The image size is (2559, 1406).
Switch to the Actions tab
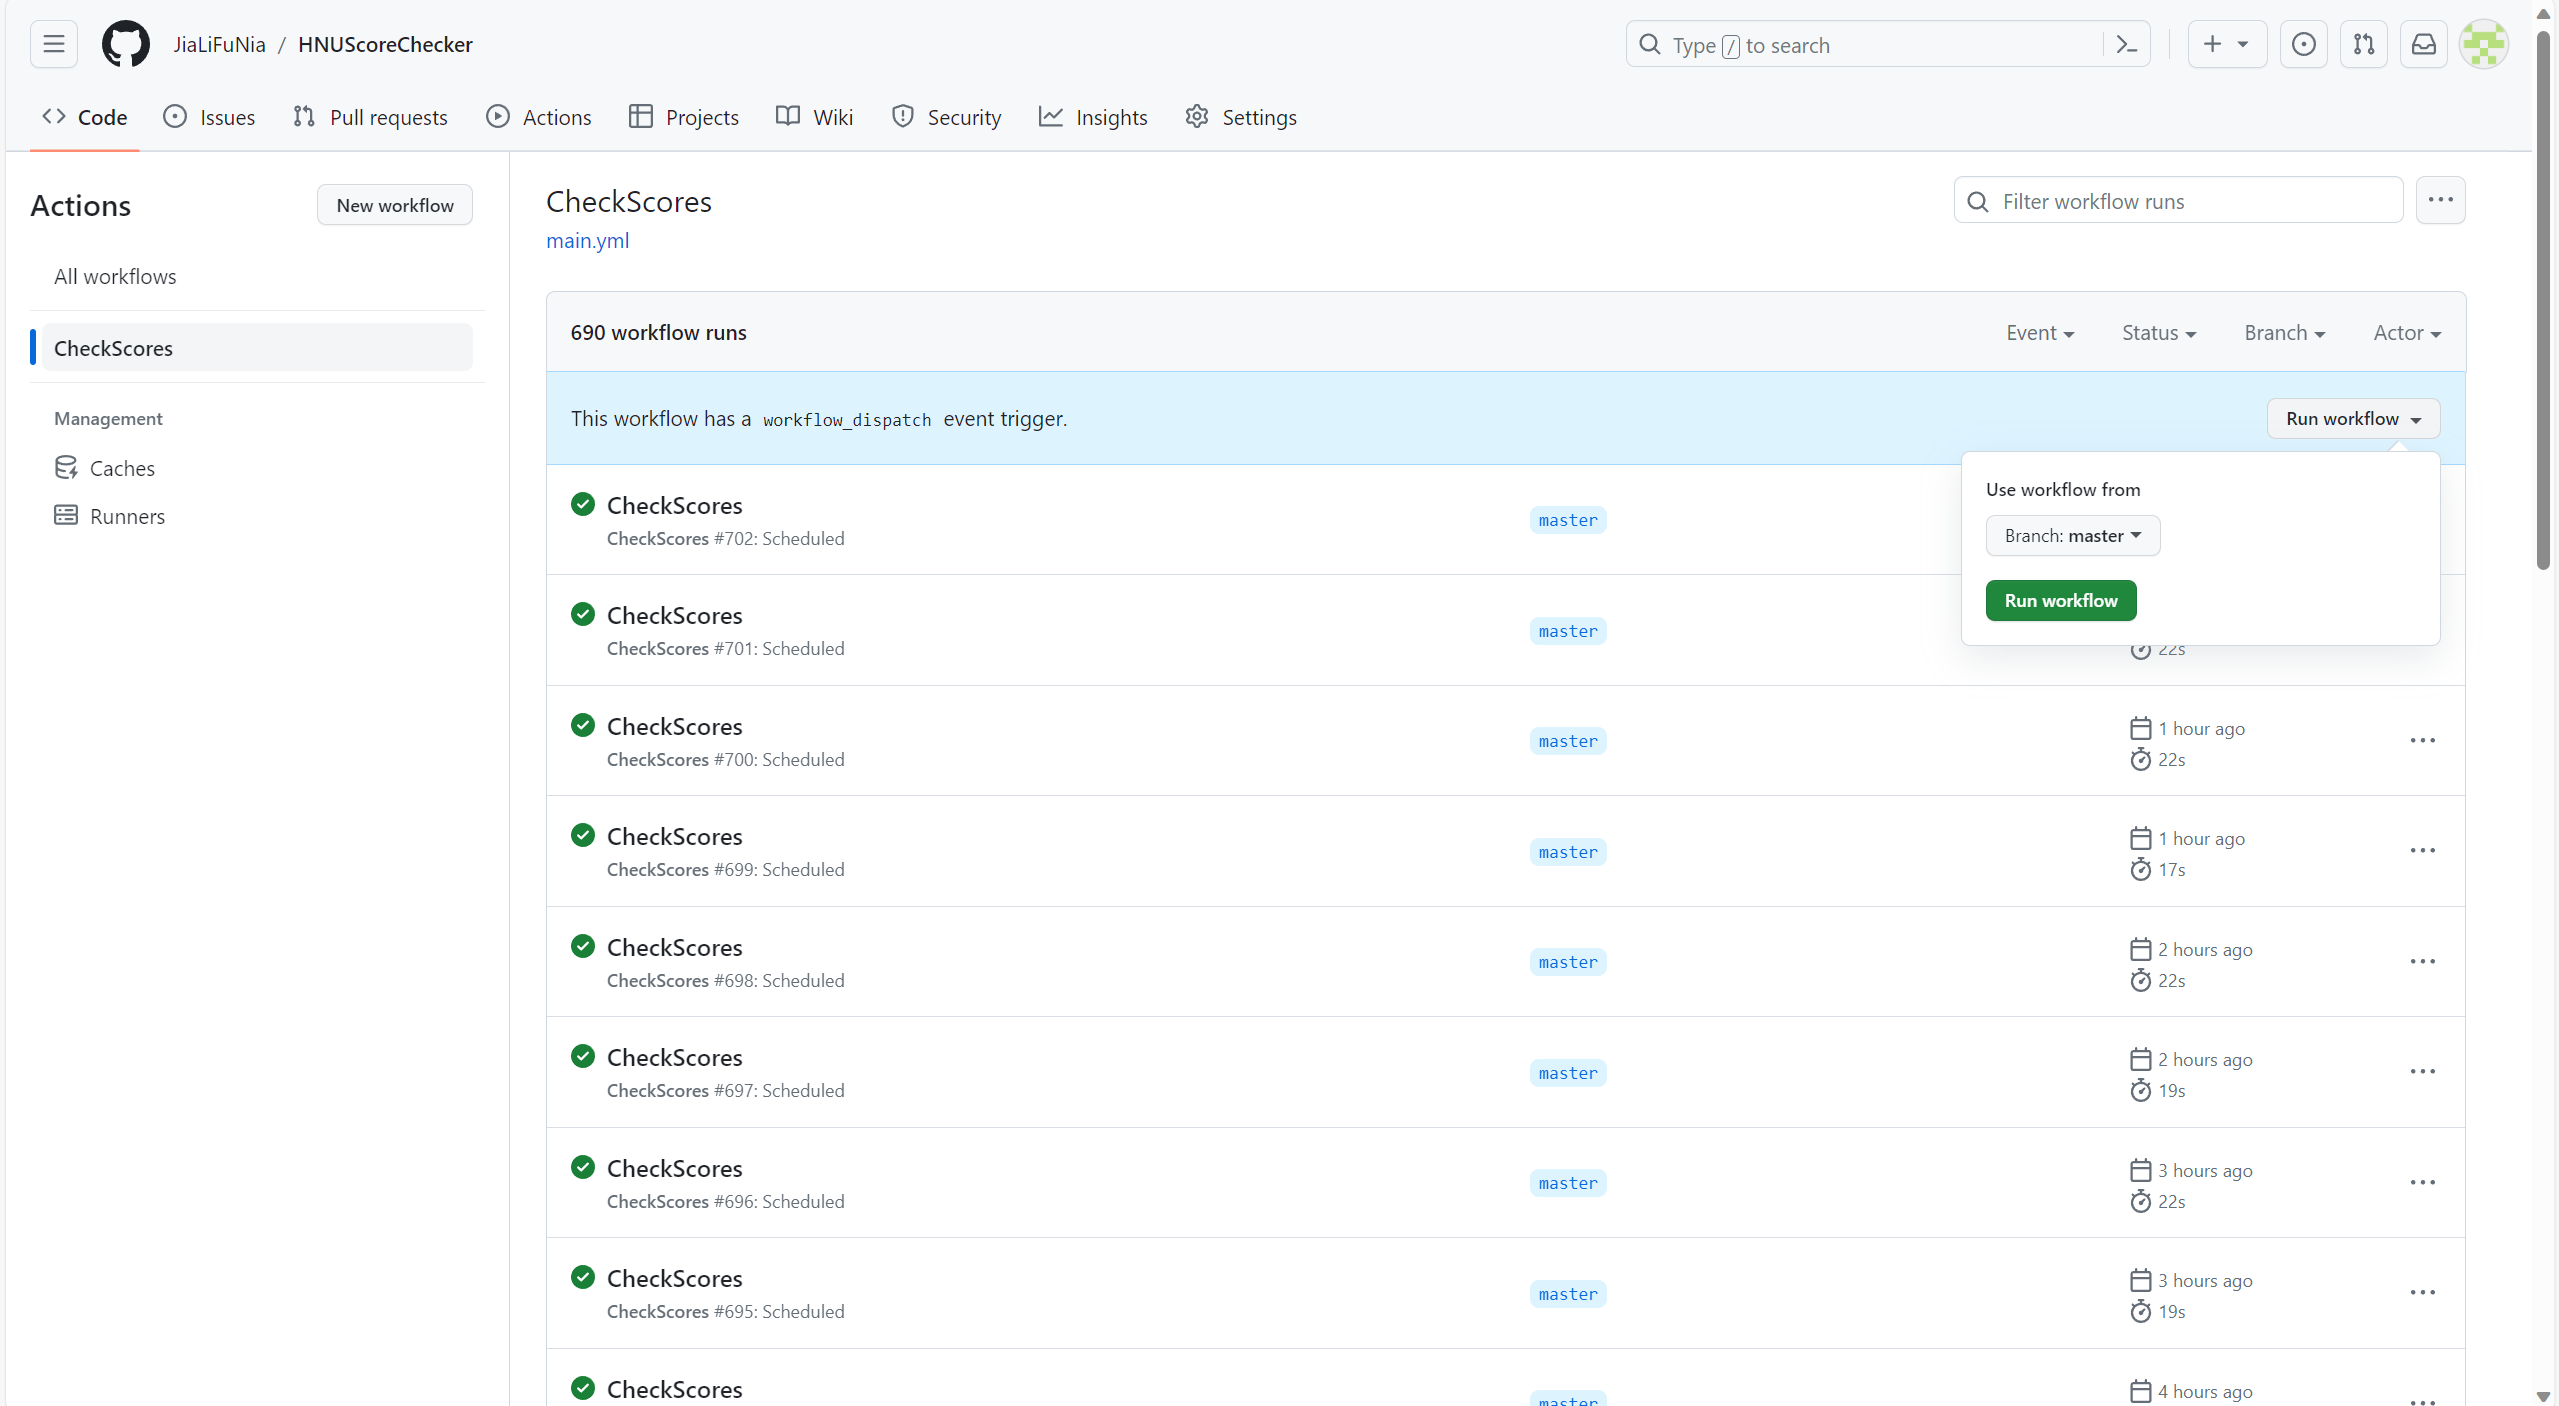point(539,117)
